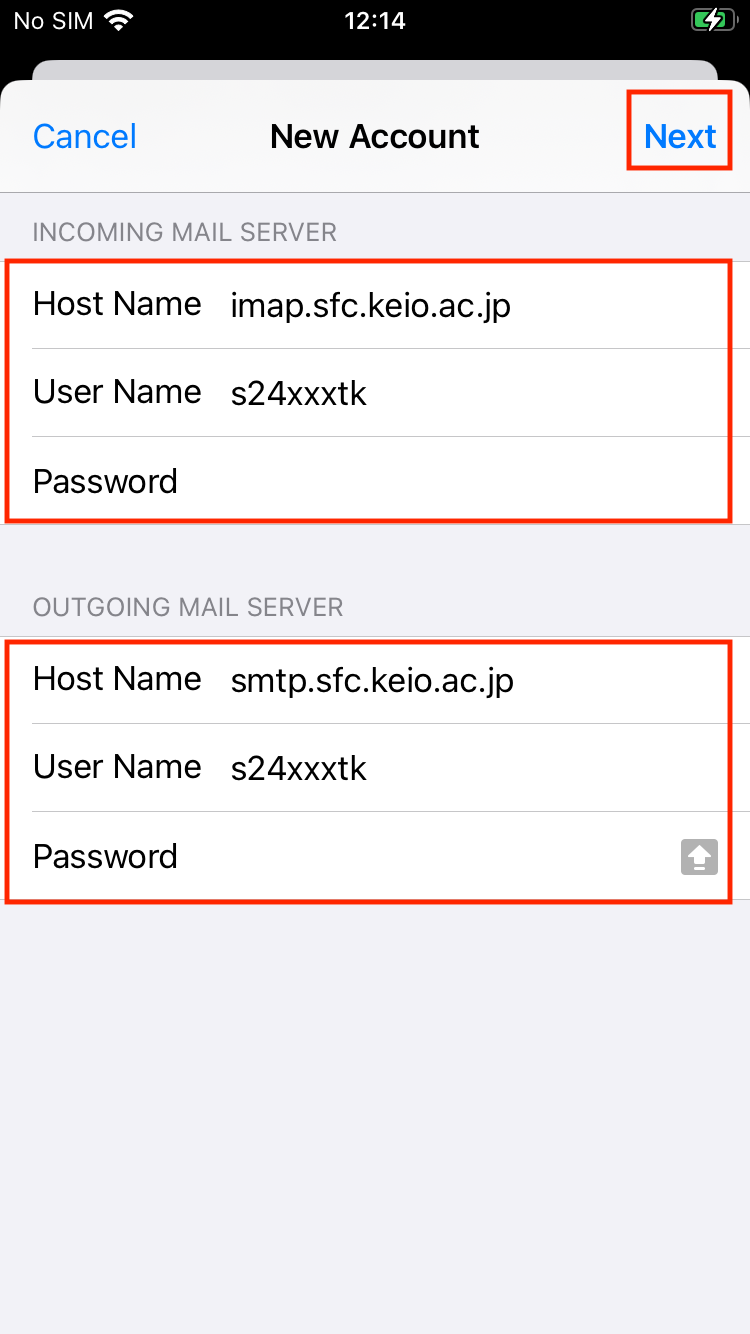Focus the incoming mail server Password field
Viewport: 750px width, 1334px height.
click(450, 481)
